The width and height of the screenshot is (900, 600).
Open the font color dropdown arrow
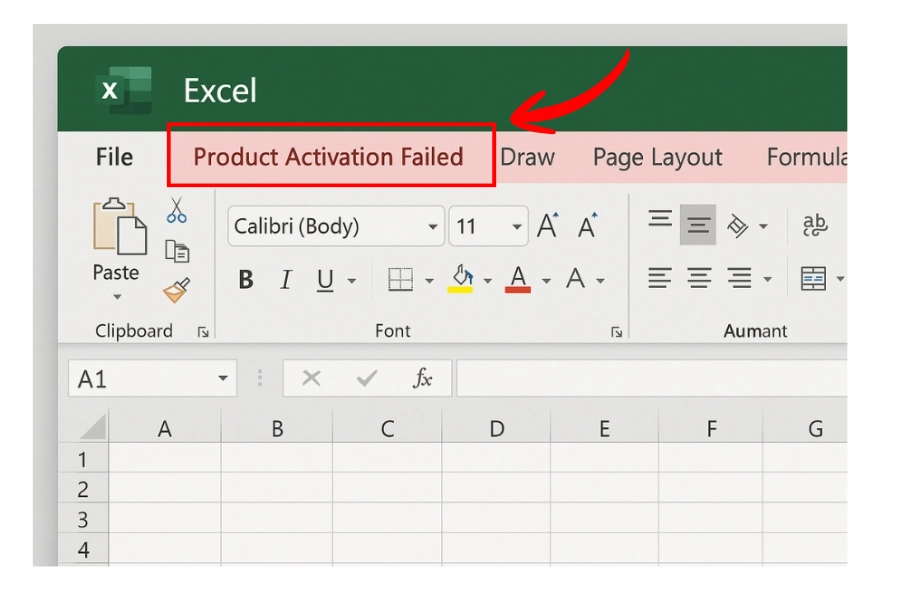[546, 281]
